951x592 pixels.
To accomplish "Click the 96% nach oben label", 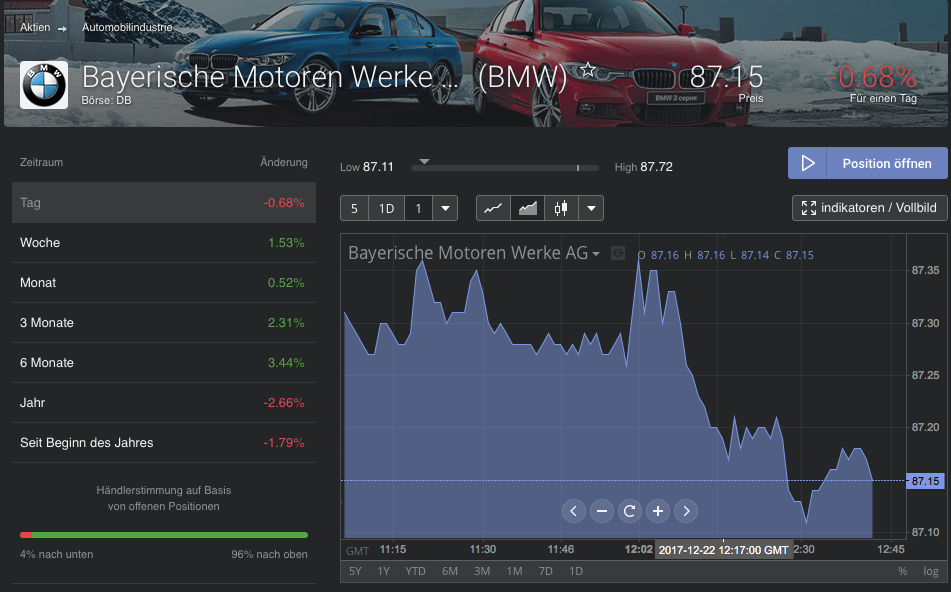I will pos(269,554).
